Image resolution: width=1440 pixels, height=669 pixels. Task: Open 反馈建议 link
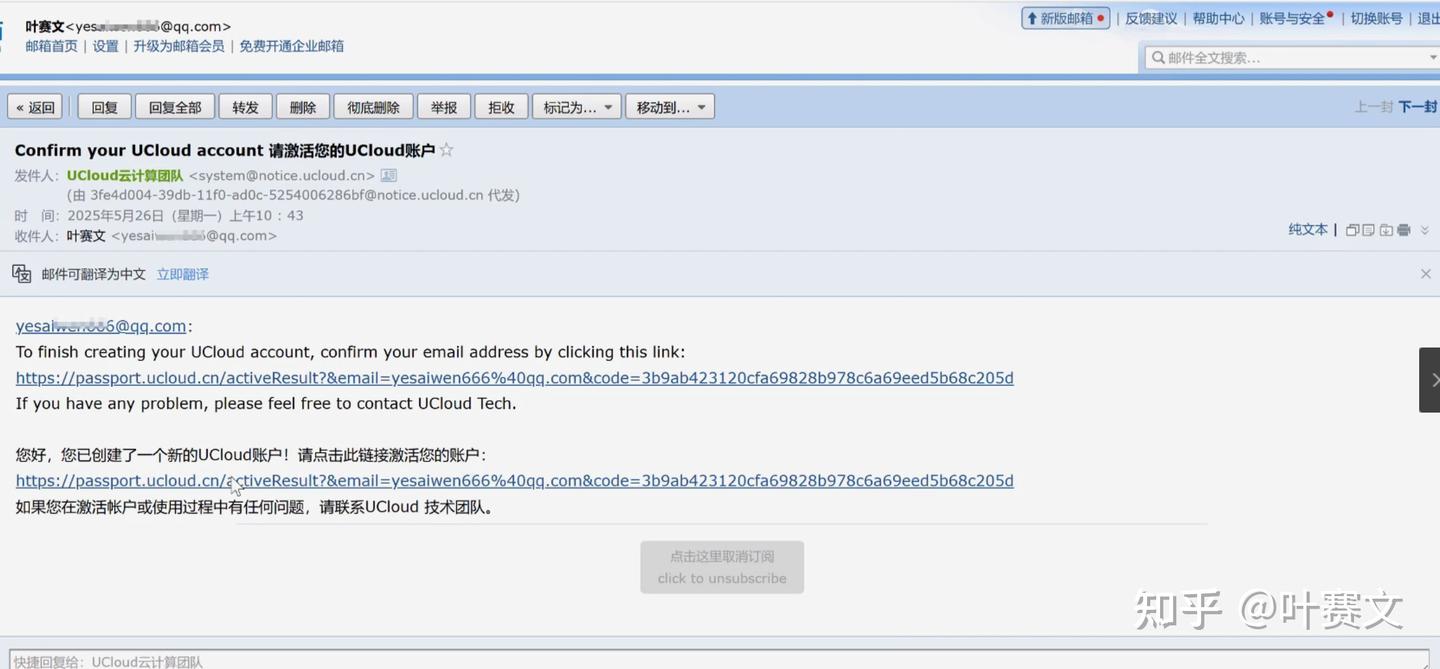[1151, 18]
